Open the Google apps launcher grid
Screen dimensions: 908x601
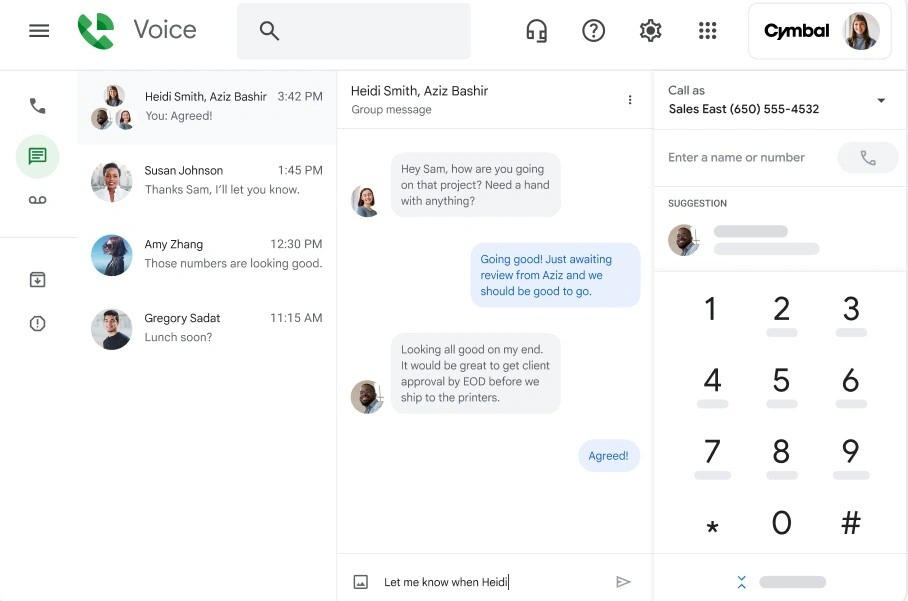(708, 30)
